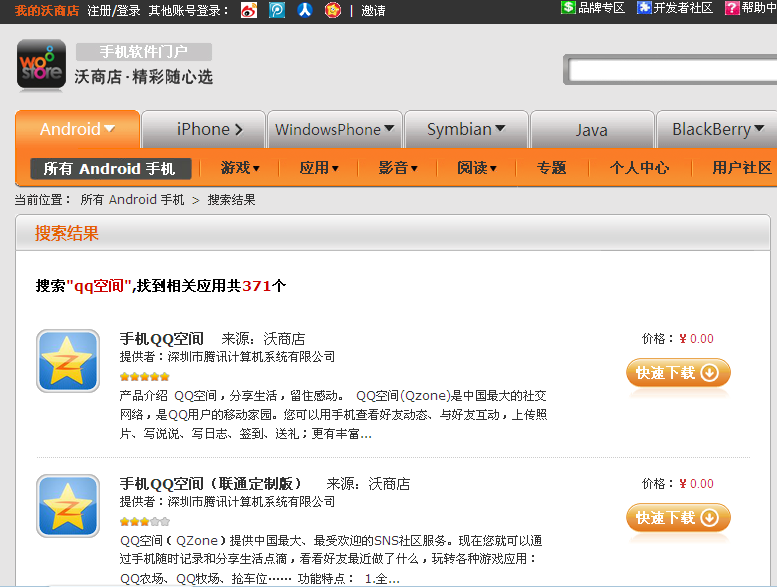Click 注册/登录 link

coord(114,10)
